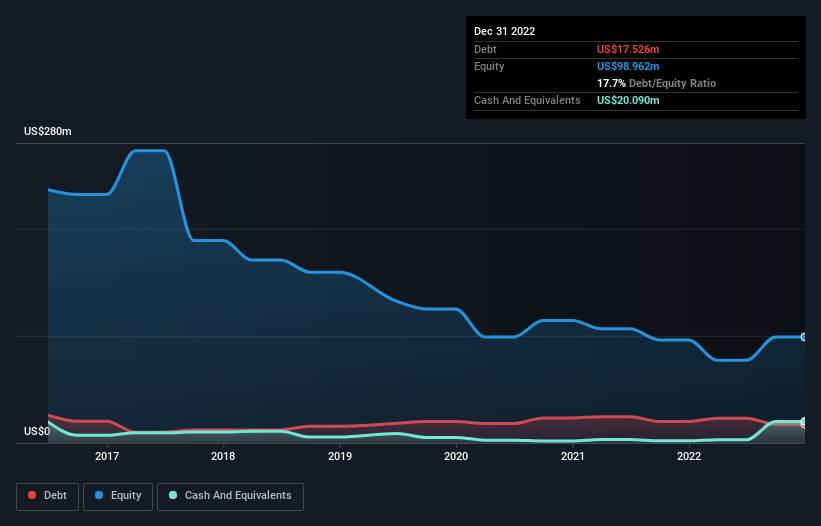Click the Cash And Equivalents tooltip label
This screenshot has height=526, width=821.
[527, 100]
